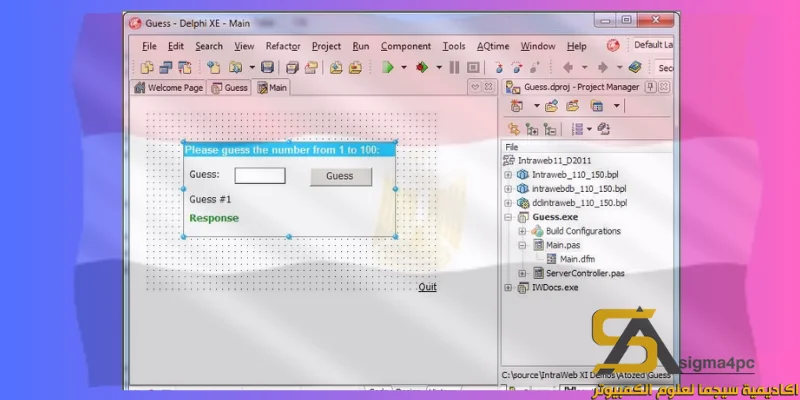Click the Add file to project icon
The width and height of the screenshot is (800, 400).
336,67
